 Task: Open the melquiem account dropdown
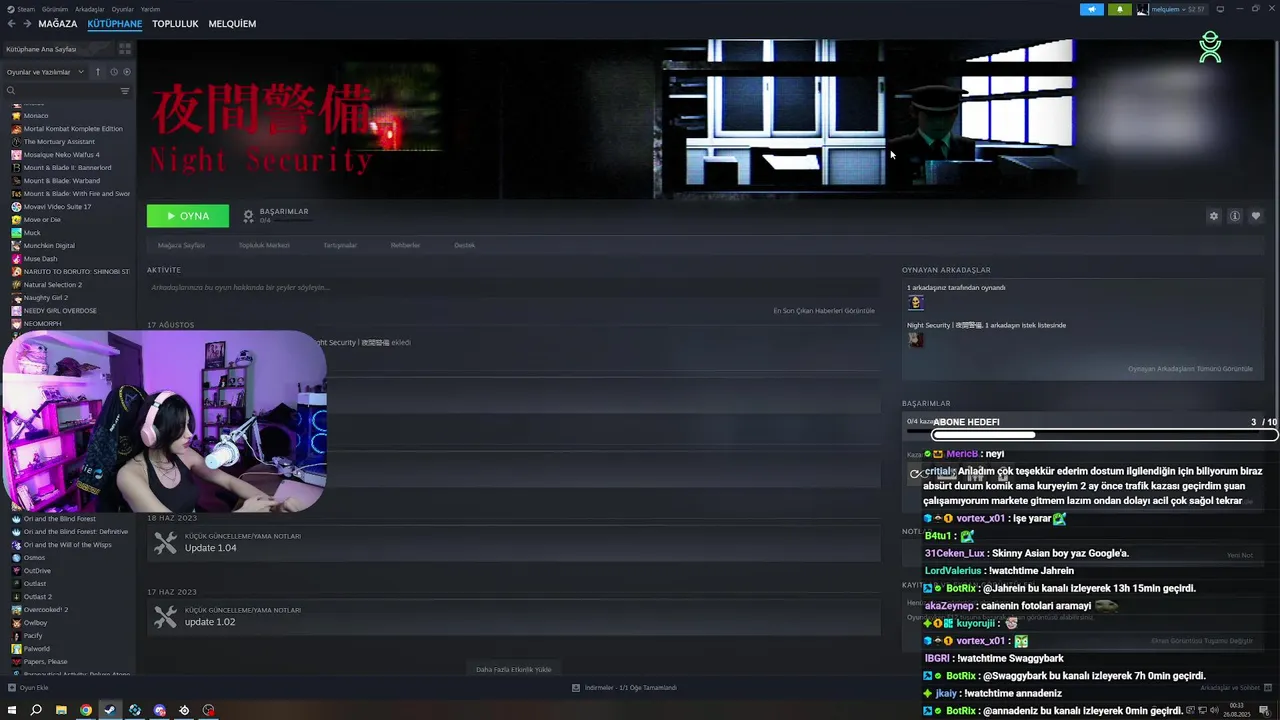[1178, 9]
